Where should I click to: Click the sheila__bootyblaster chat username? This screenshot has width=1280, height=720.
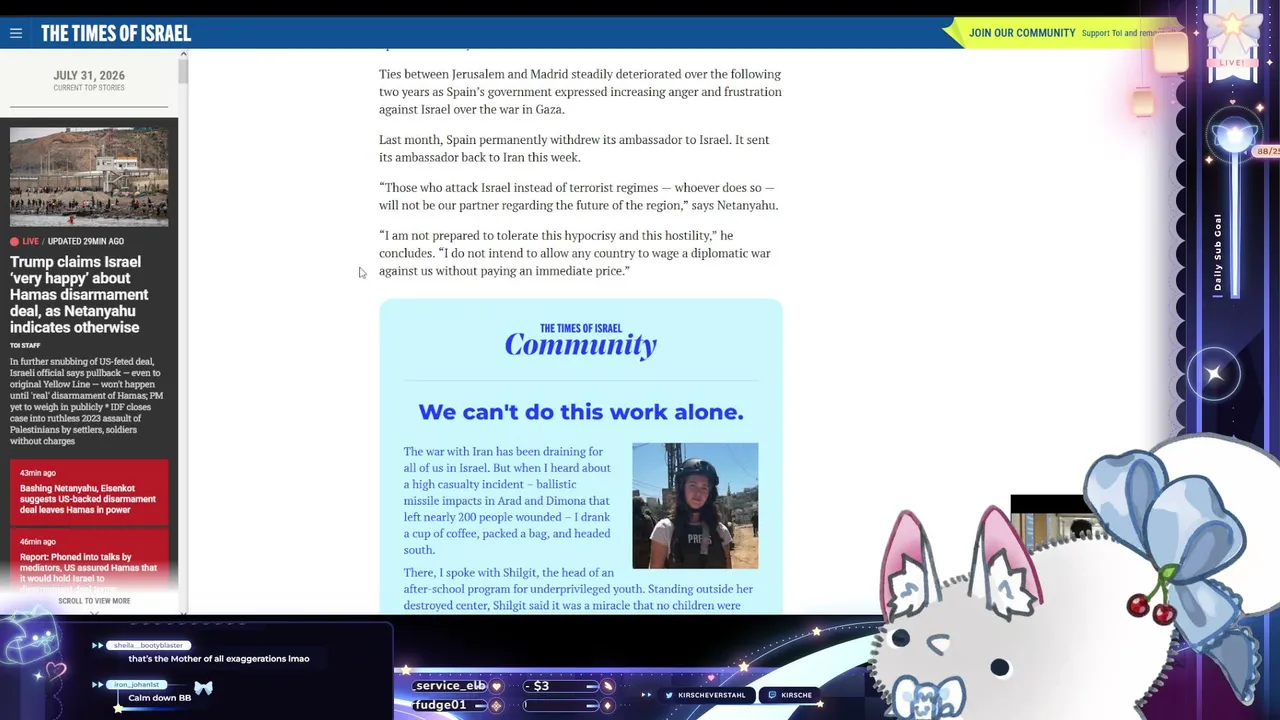click(148, 645)
